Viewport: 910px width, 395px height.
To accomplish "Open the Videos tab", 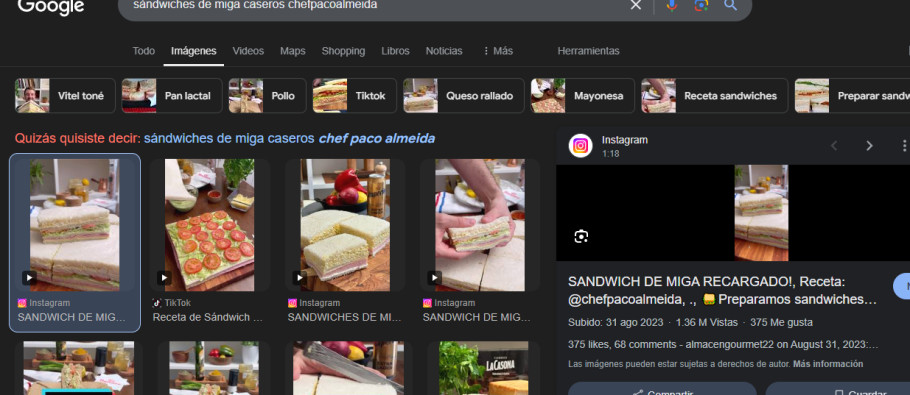I will pyautogui.click(x=248, y=51).
